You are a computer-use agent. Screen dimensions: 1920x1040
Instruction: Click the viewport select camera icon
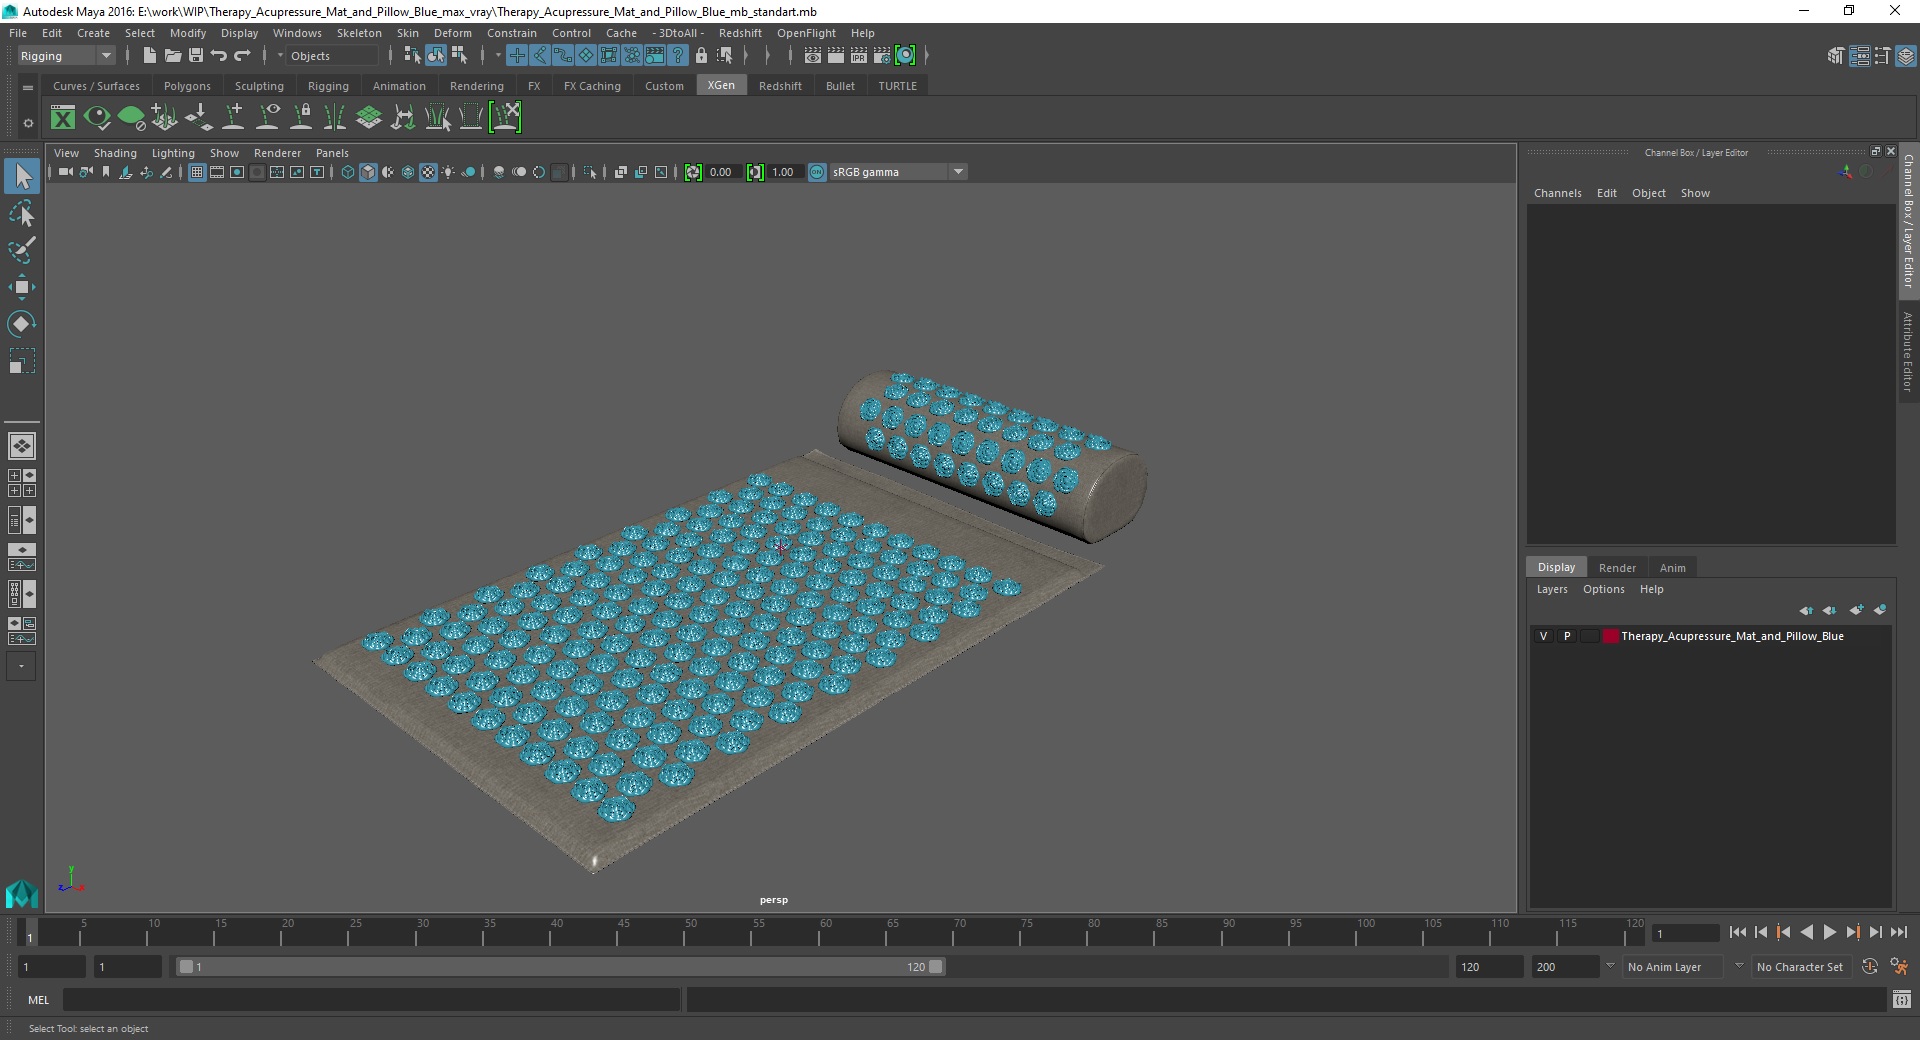click(65, 172)
